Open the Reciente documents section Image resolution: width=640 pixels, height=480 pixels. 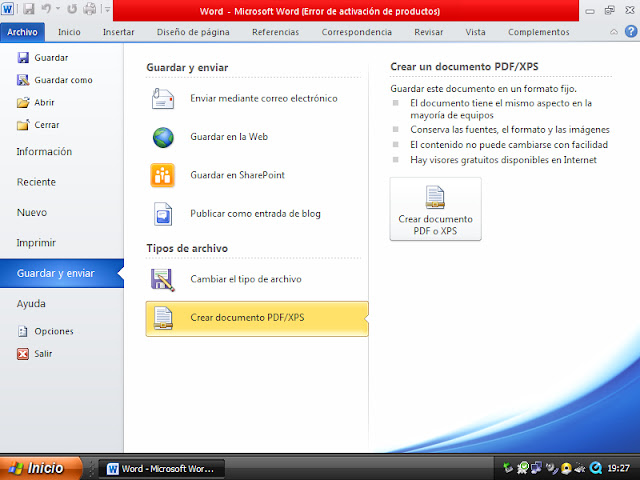click(x=36, y=182)
